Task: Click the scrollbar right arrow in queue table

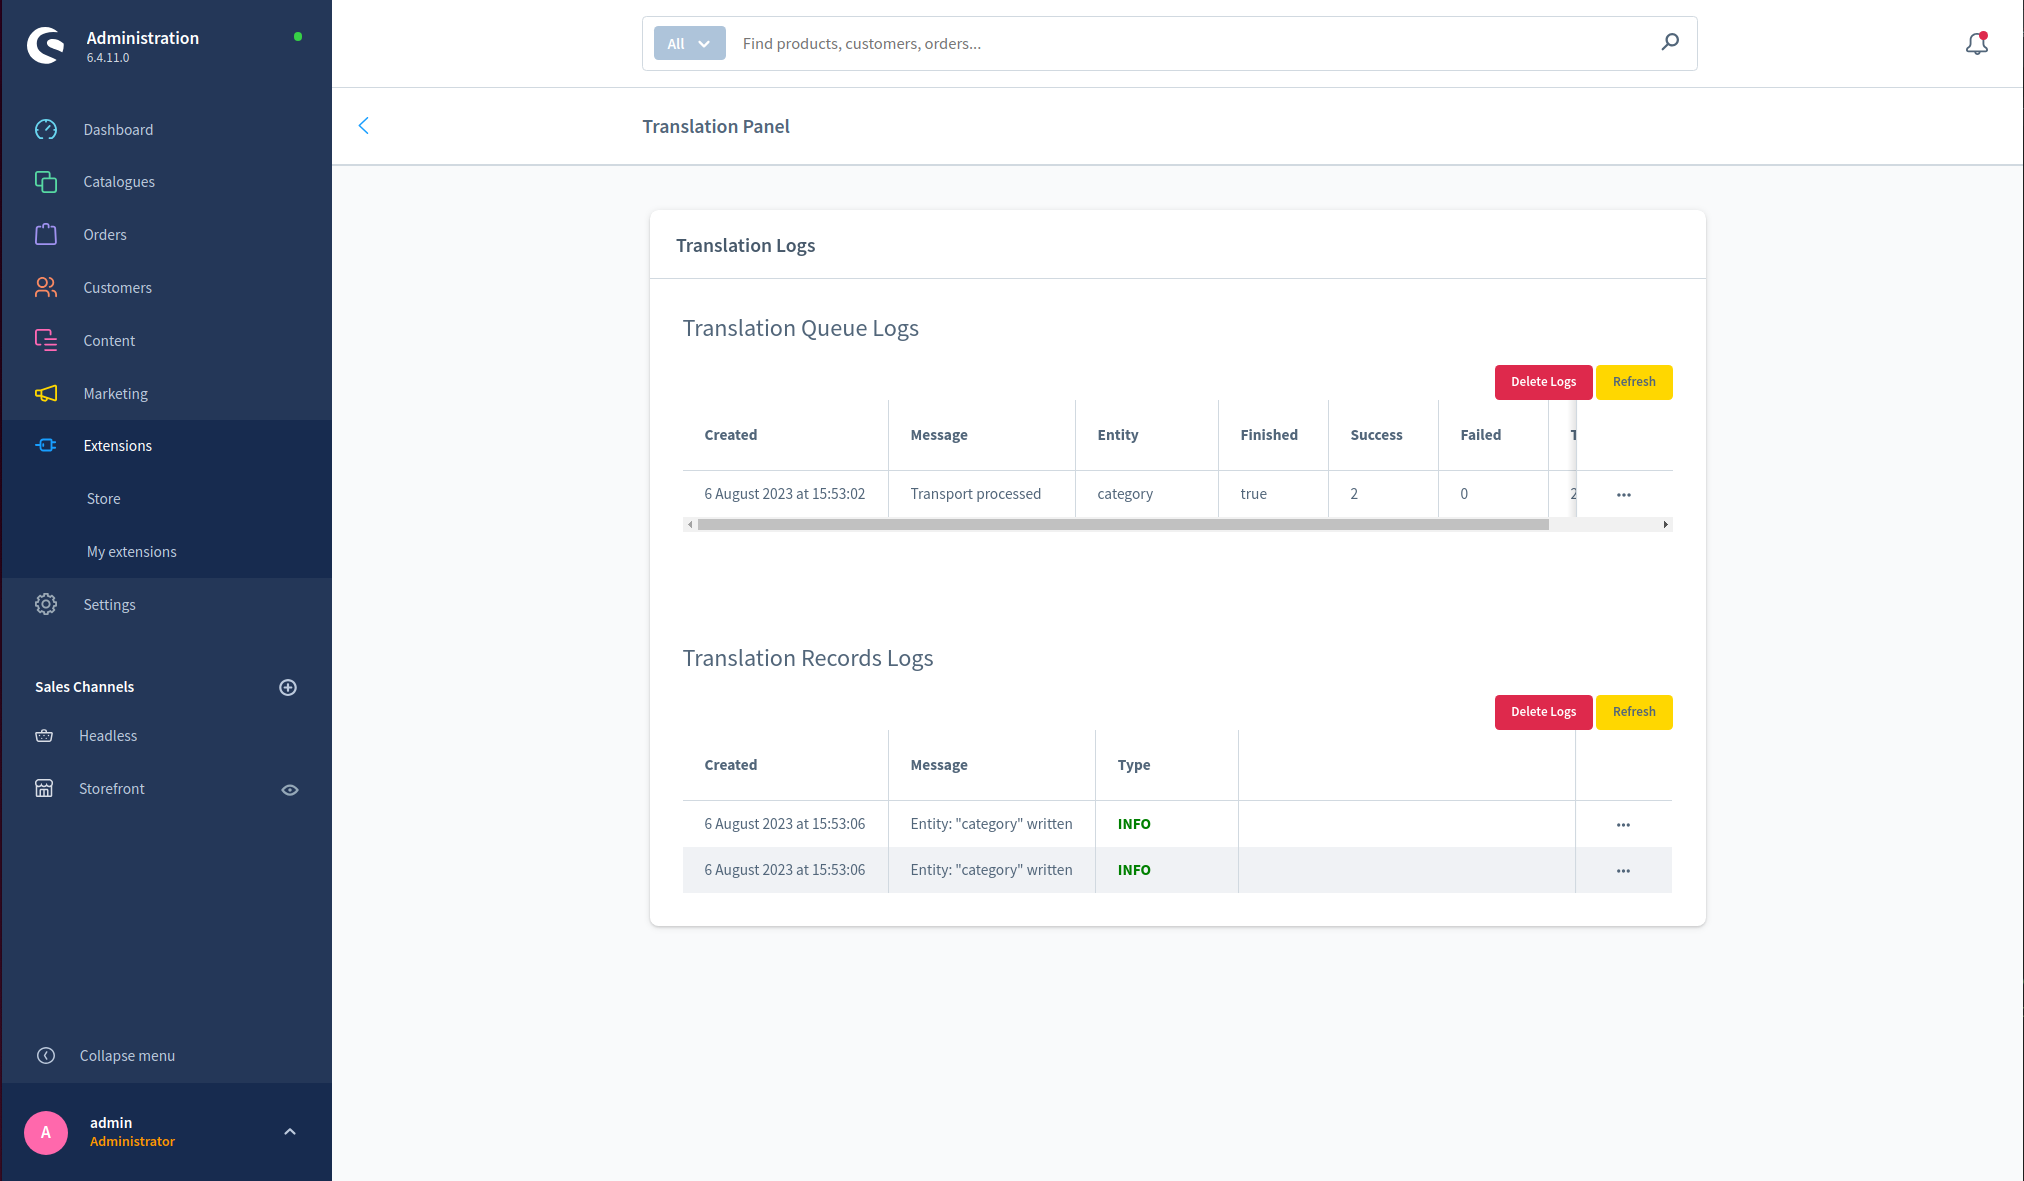Action: [1665, 524]
